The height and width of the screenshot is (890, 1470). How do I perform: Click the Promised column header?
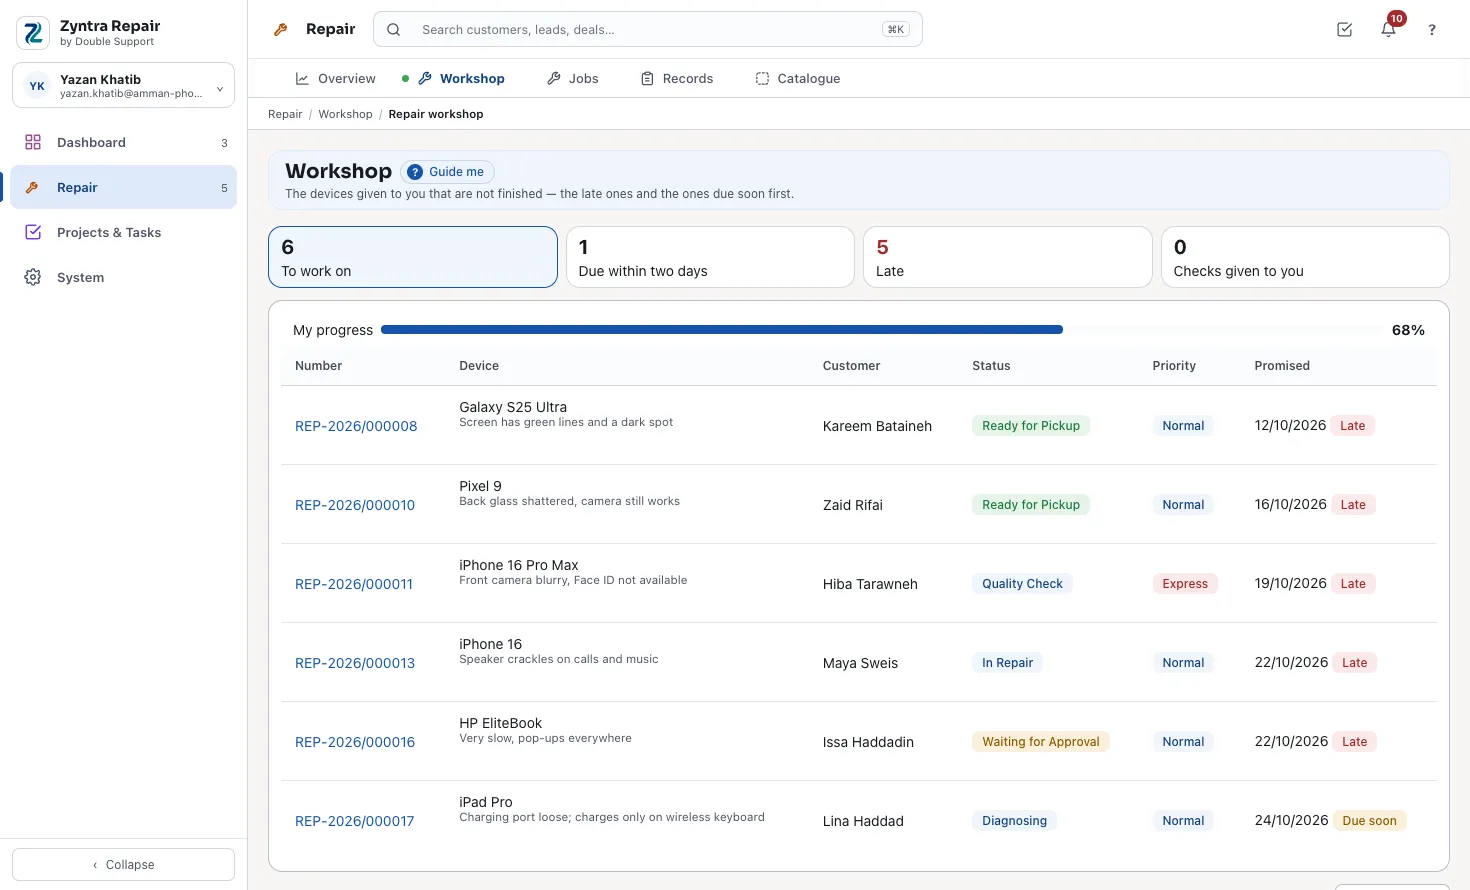pyautogui.click(x=1282, y=366)
